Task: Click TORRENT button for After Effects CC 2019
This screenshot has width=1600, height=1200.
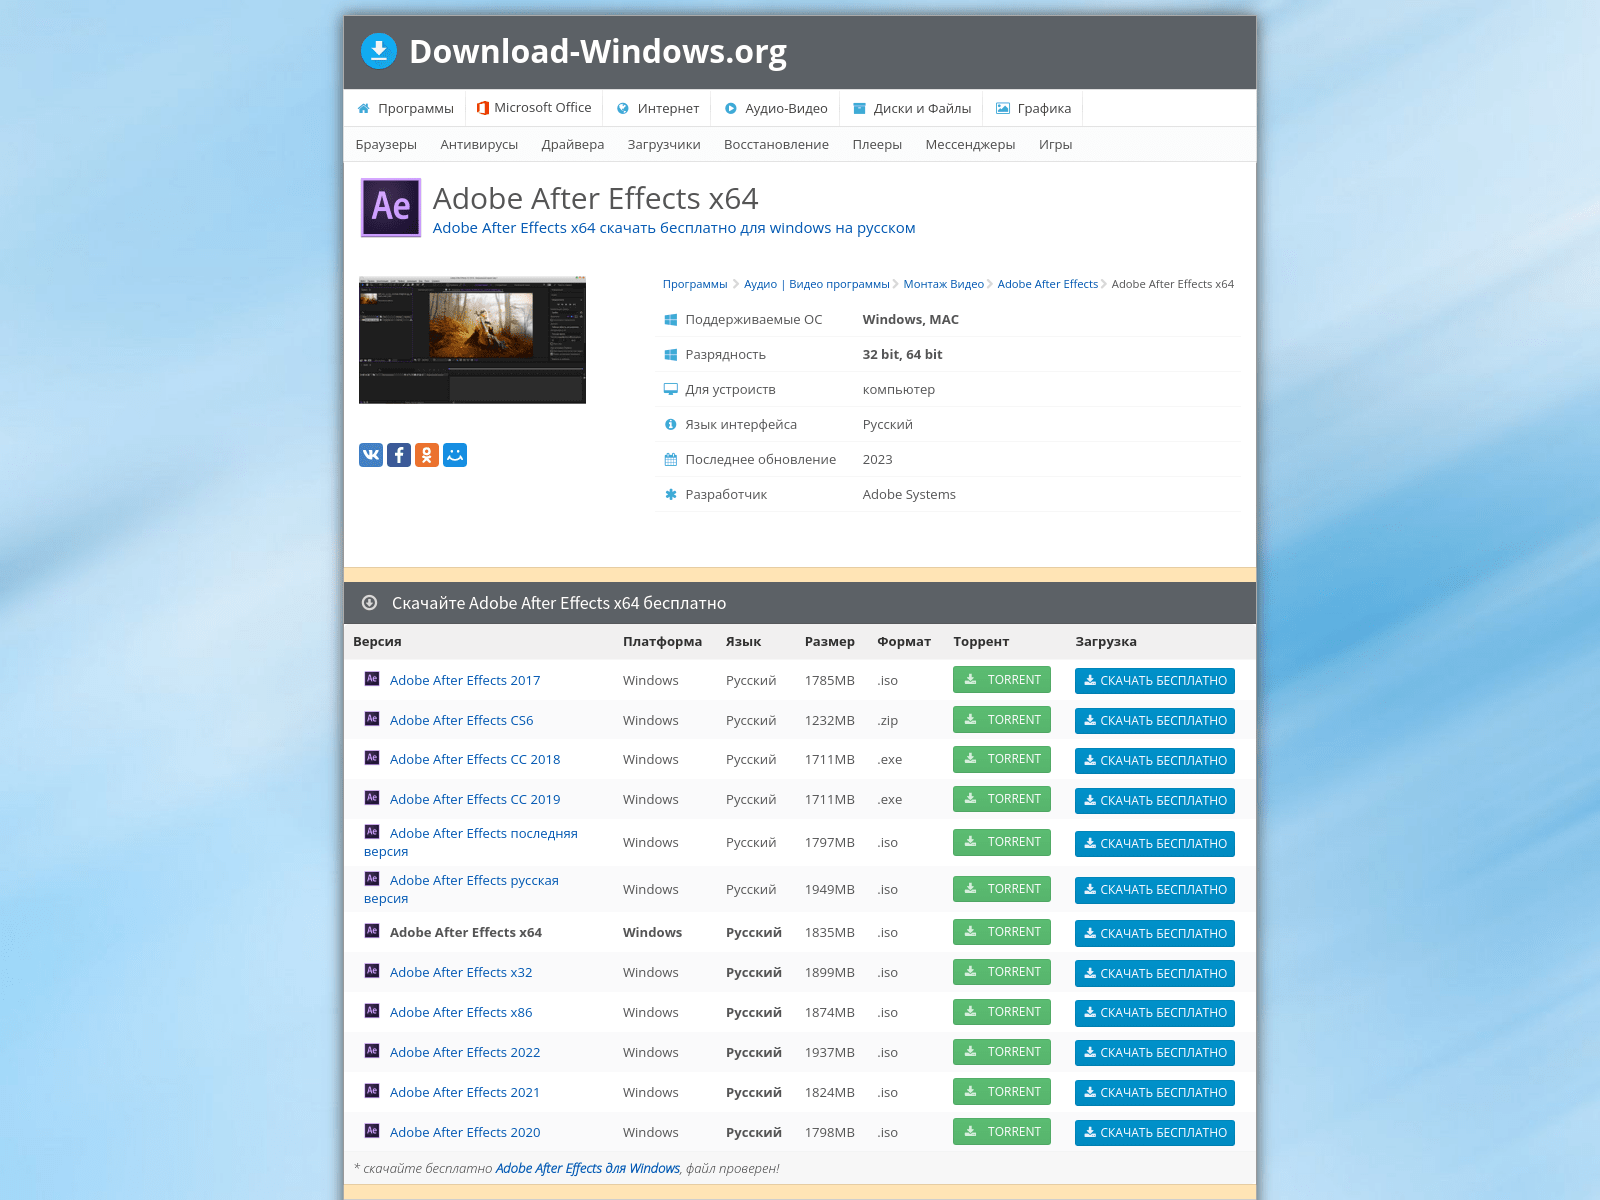Action: click(x=1001, y=799)
